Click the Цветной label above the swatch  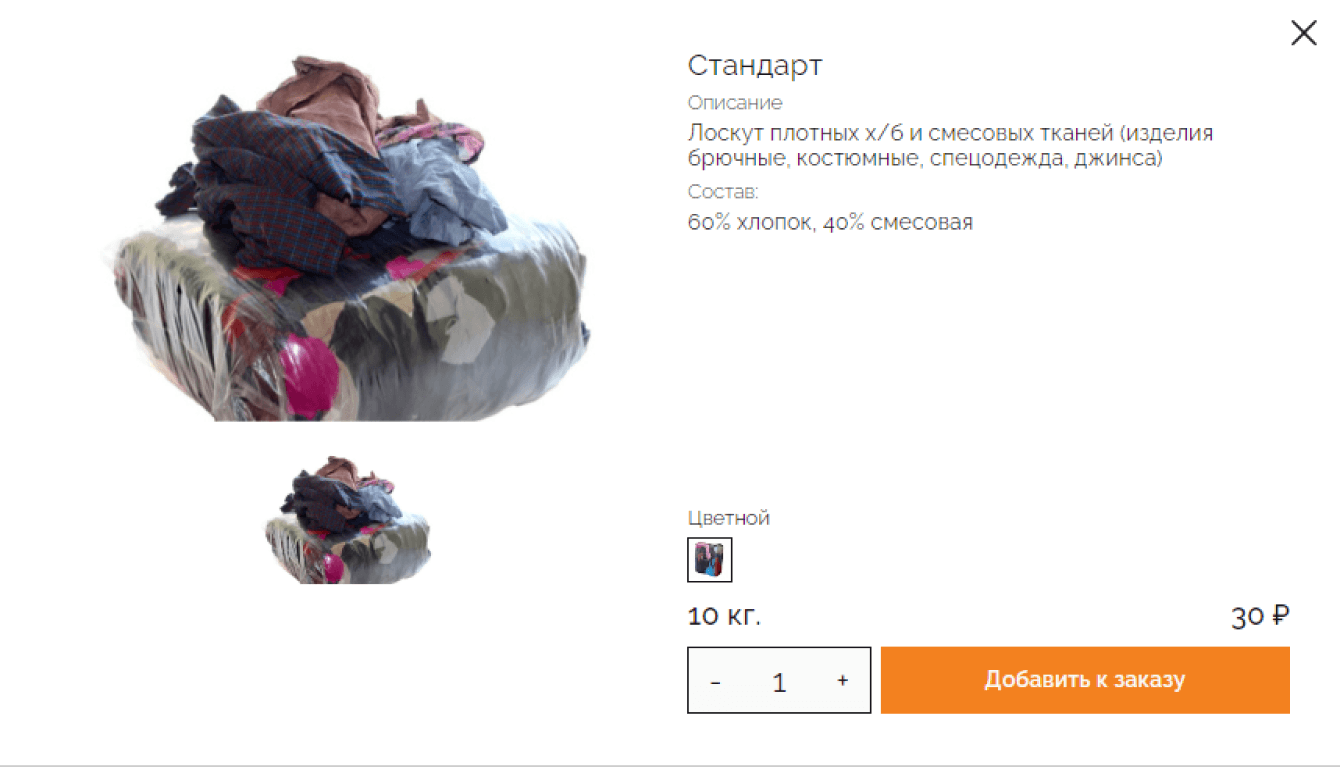(729, 518)
